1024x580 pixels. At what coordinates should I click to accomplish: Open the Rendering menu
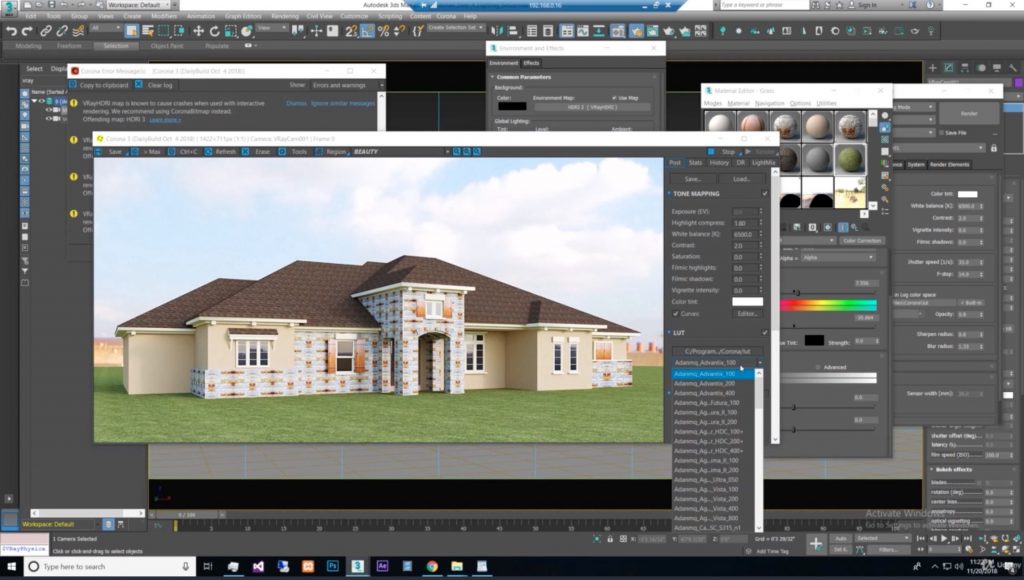click(285, 16)
